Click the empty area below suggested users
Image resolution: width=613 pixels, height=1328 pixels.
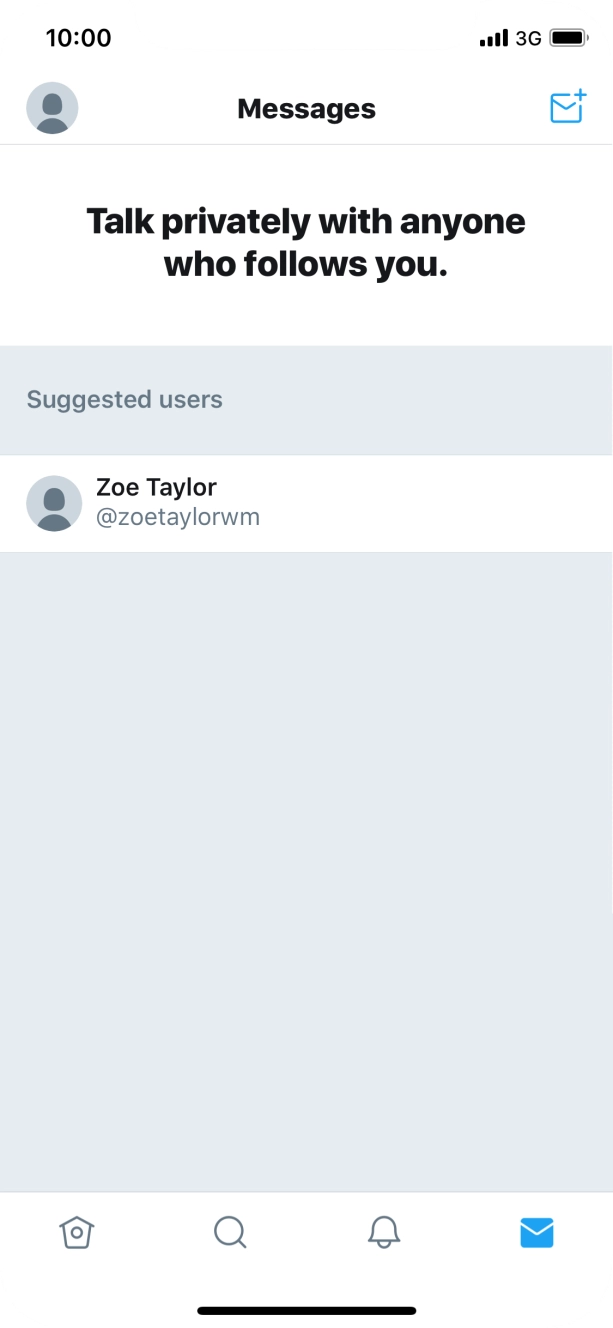pyautogui.click(x=306, y=870)
